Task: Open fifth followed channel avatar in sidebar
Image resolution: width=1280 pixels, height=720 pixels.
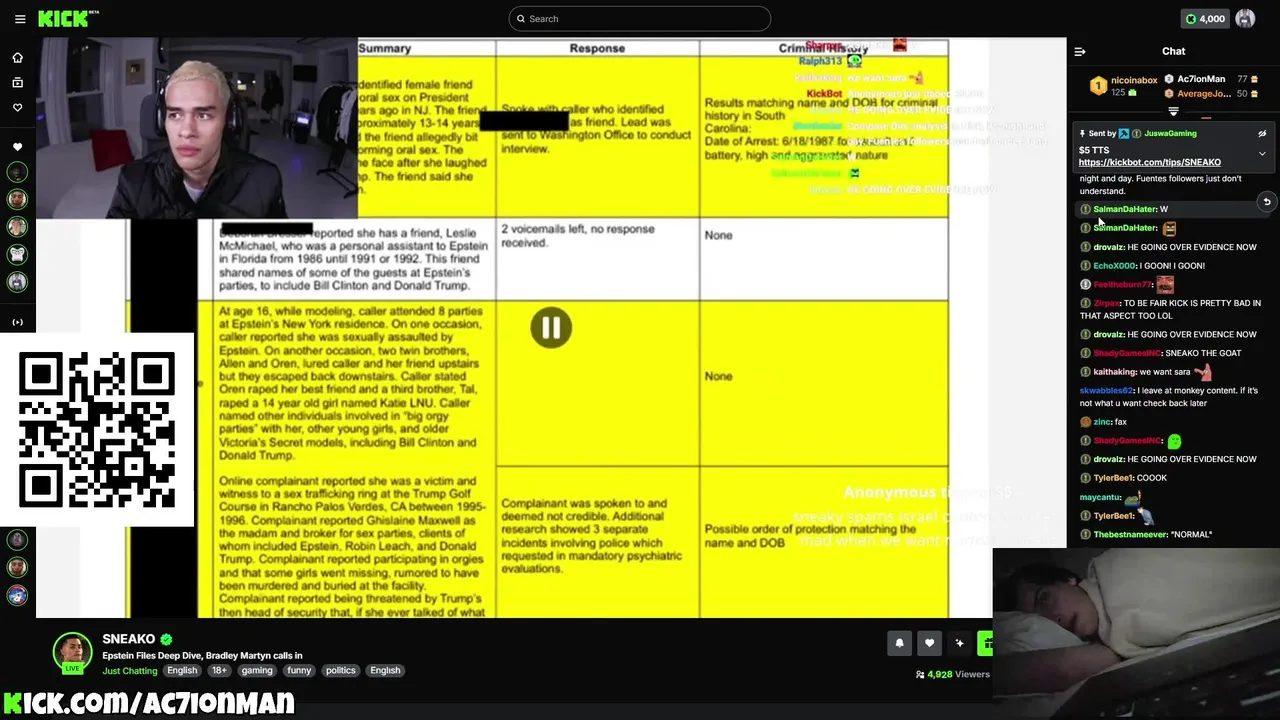Action: pos(17,282)
